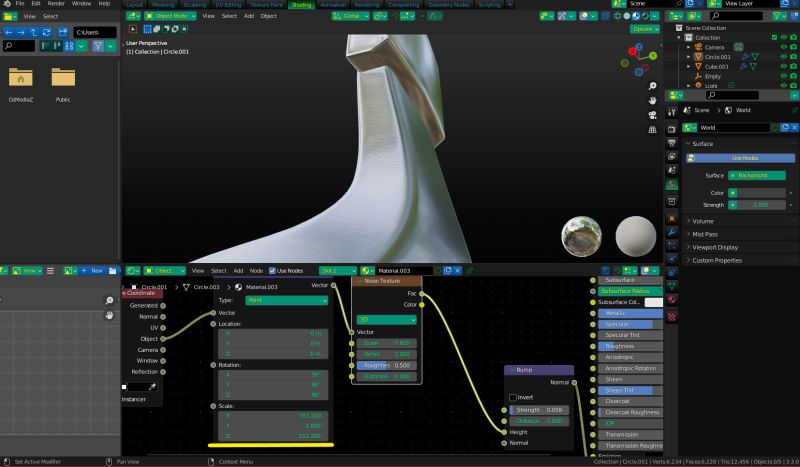Open Noise Texture 3D dimensions dropdown

click(387, 319)
